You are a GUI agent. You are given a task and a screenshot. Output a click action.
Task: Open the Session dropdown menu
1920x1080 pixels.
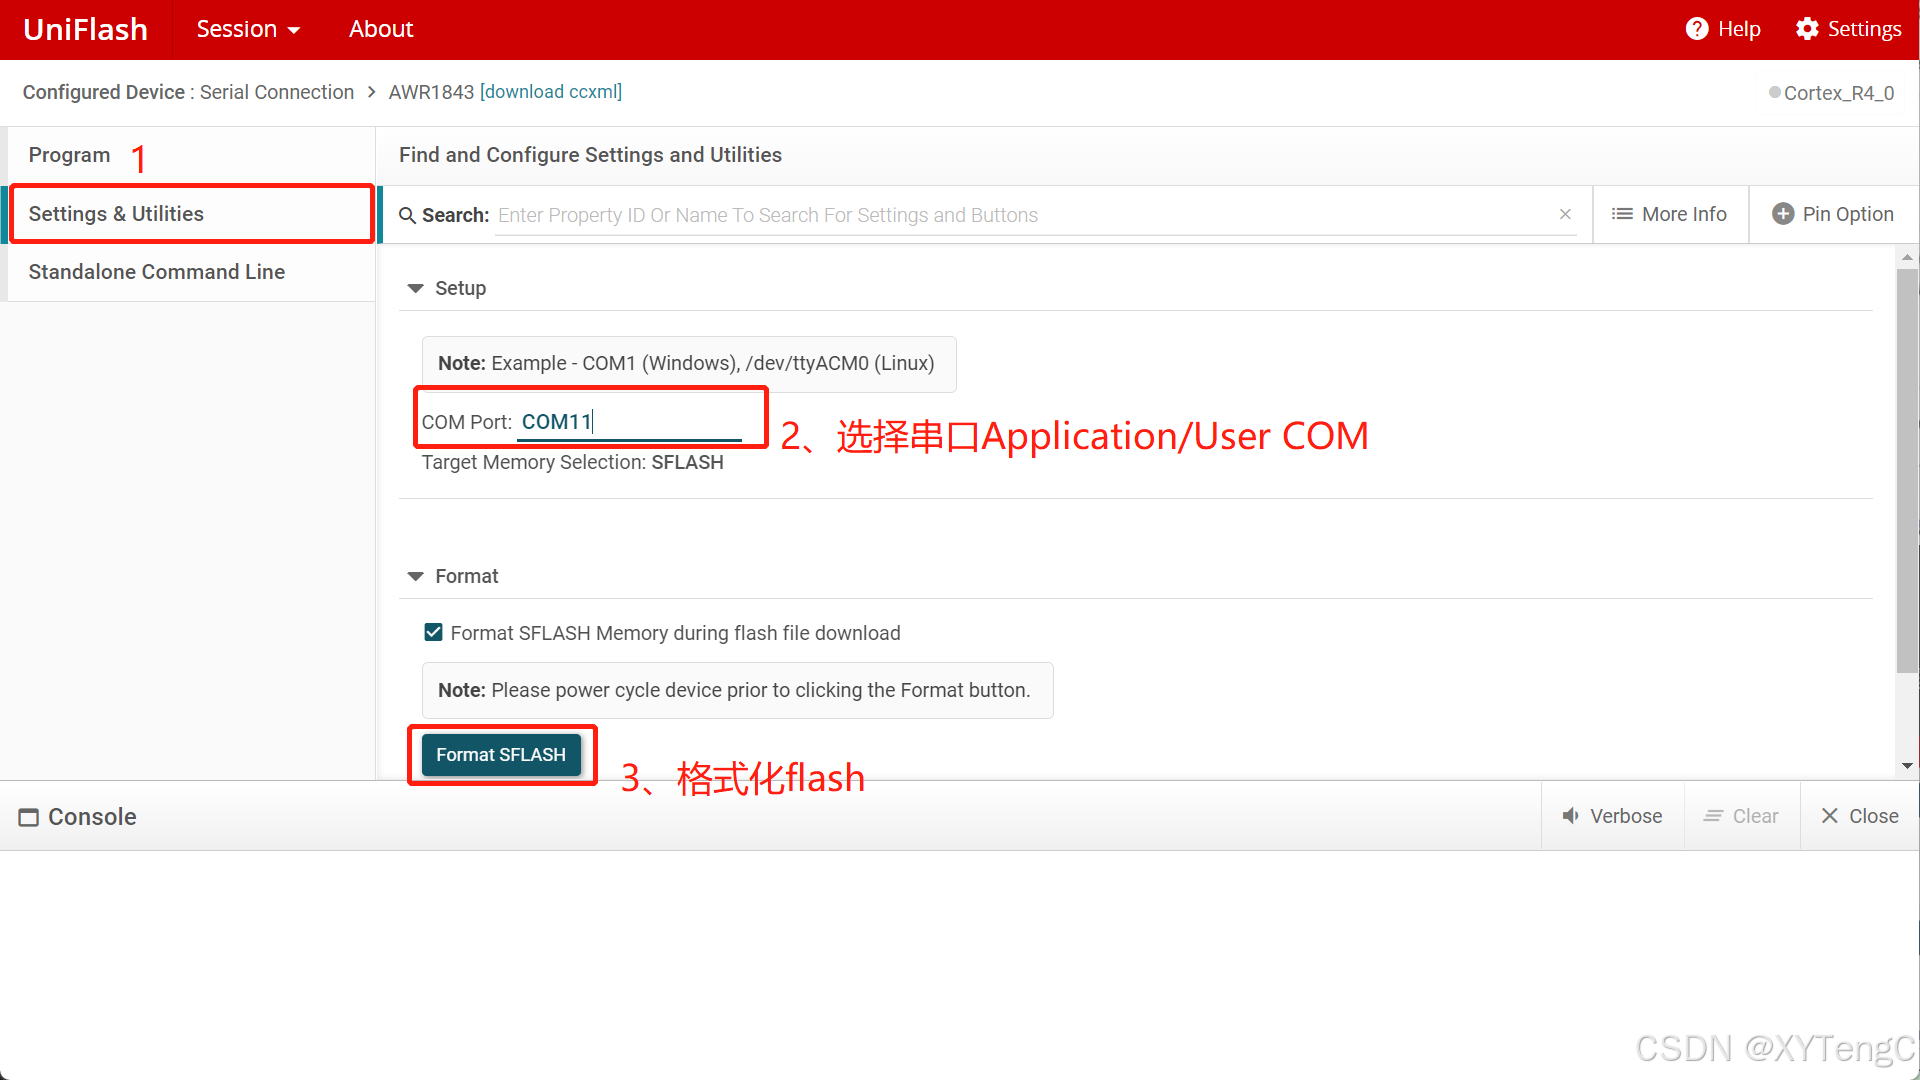(x=248, y=29)
